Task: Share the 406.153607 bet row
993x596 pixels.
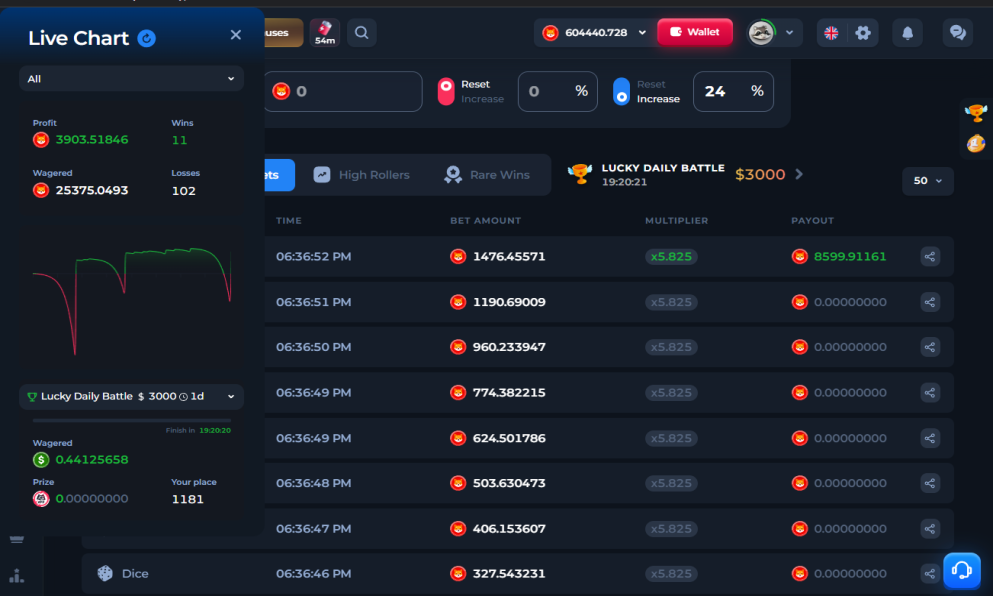Action: [x=930, y=529]
